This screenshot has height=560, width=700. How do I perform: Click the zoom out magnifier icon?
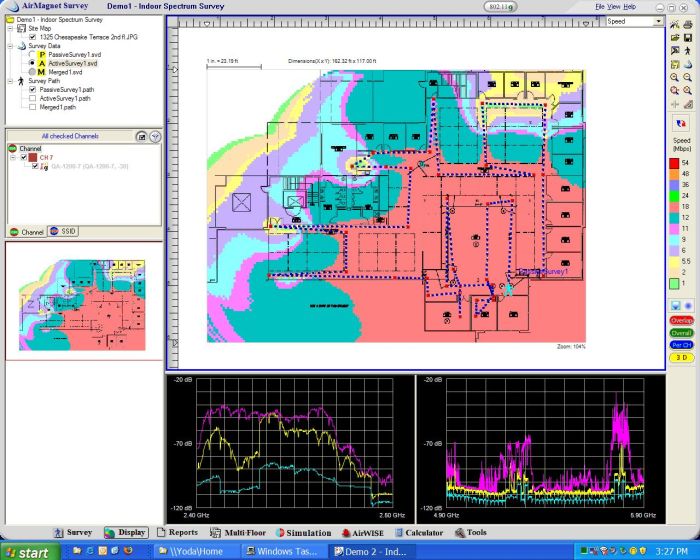tap(688, 77)
